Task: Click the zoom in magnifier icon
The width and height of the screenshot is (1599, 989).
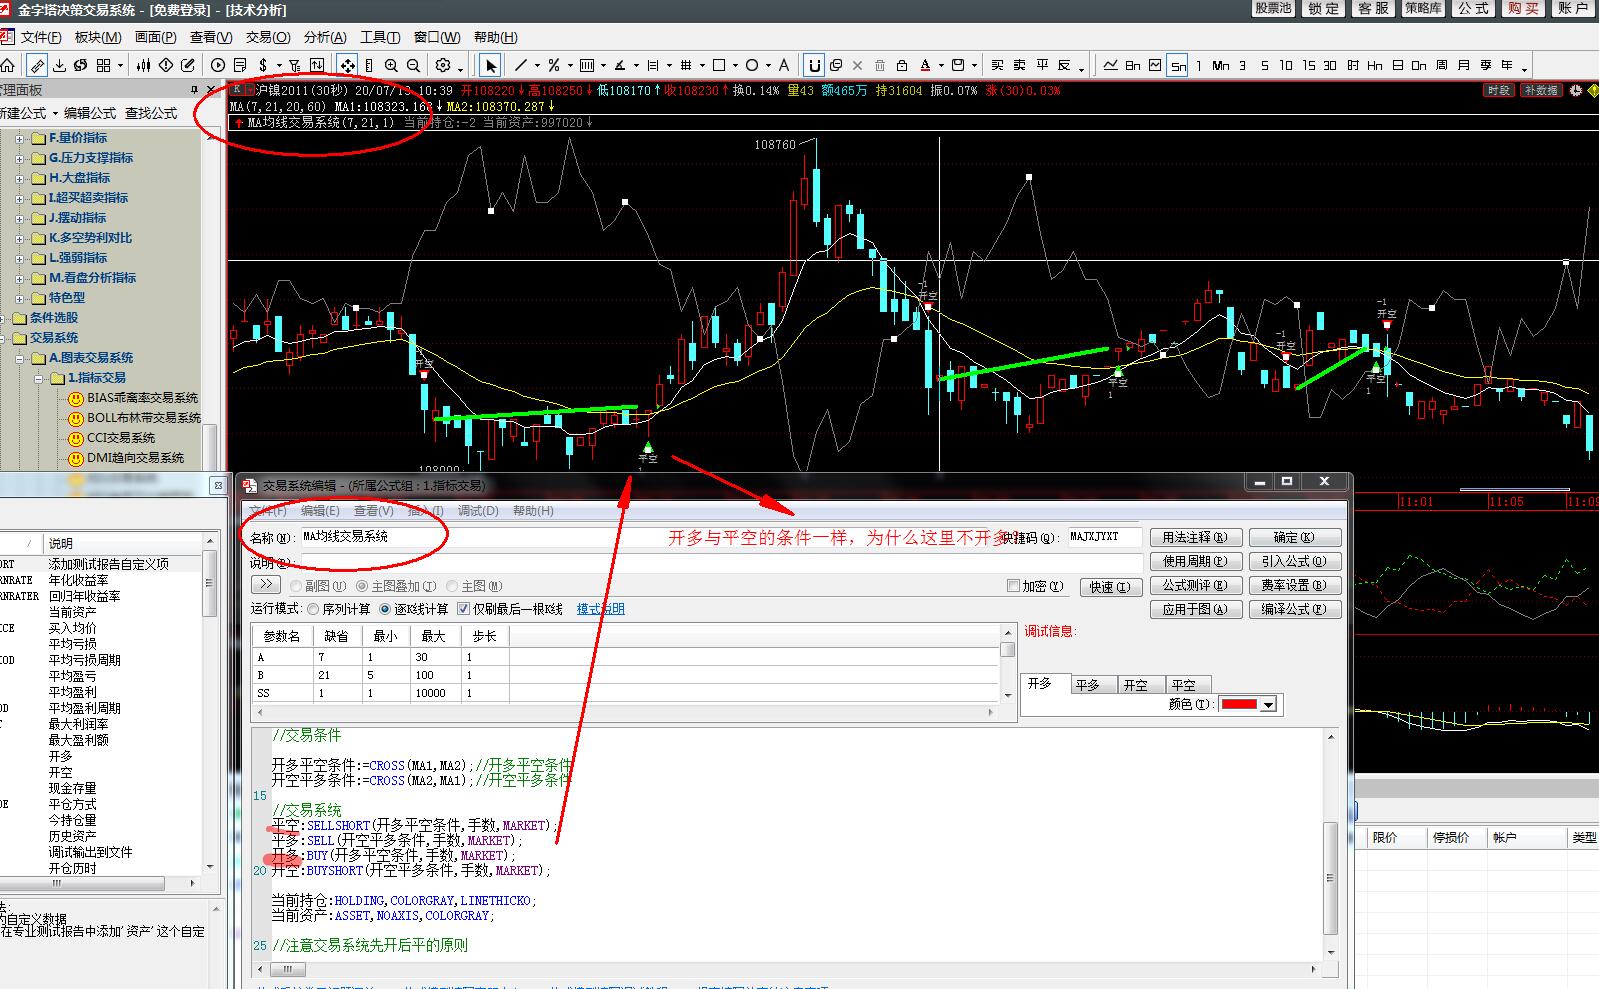Action: [390, 66]
